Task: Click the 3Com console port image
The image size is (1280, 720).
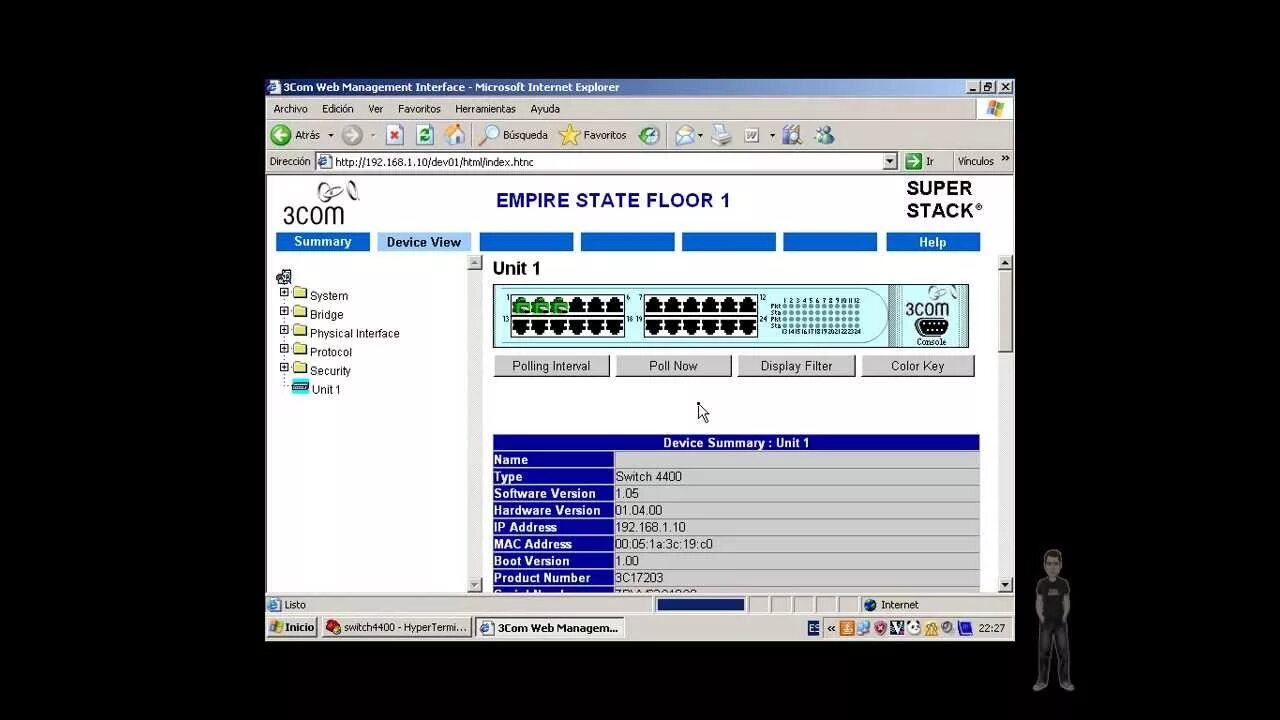Action: [931, 327]
